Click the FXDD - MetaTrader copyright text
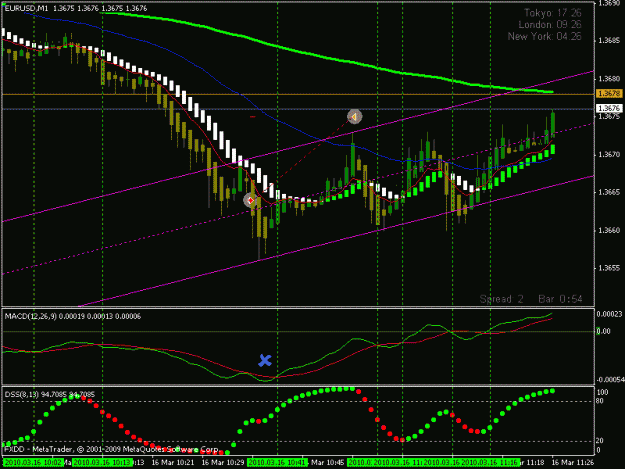Screen dimensions: 625x469 click(111, 449)
